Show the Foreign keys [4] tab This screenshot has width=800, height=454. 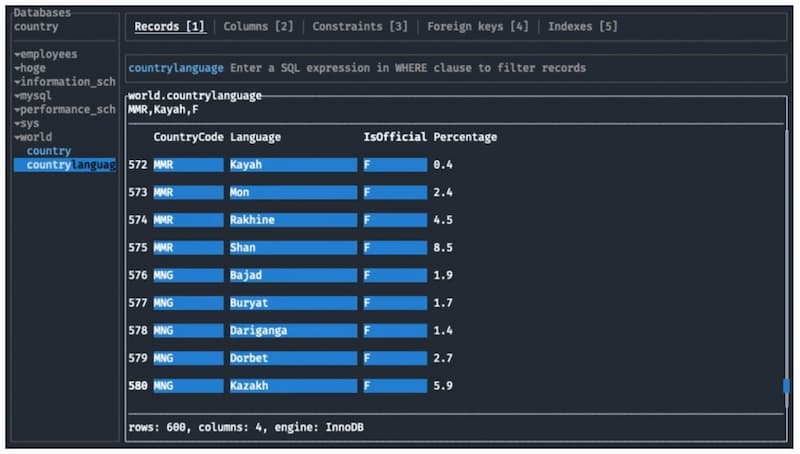point(478,27)
